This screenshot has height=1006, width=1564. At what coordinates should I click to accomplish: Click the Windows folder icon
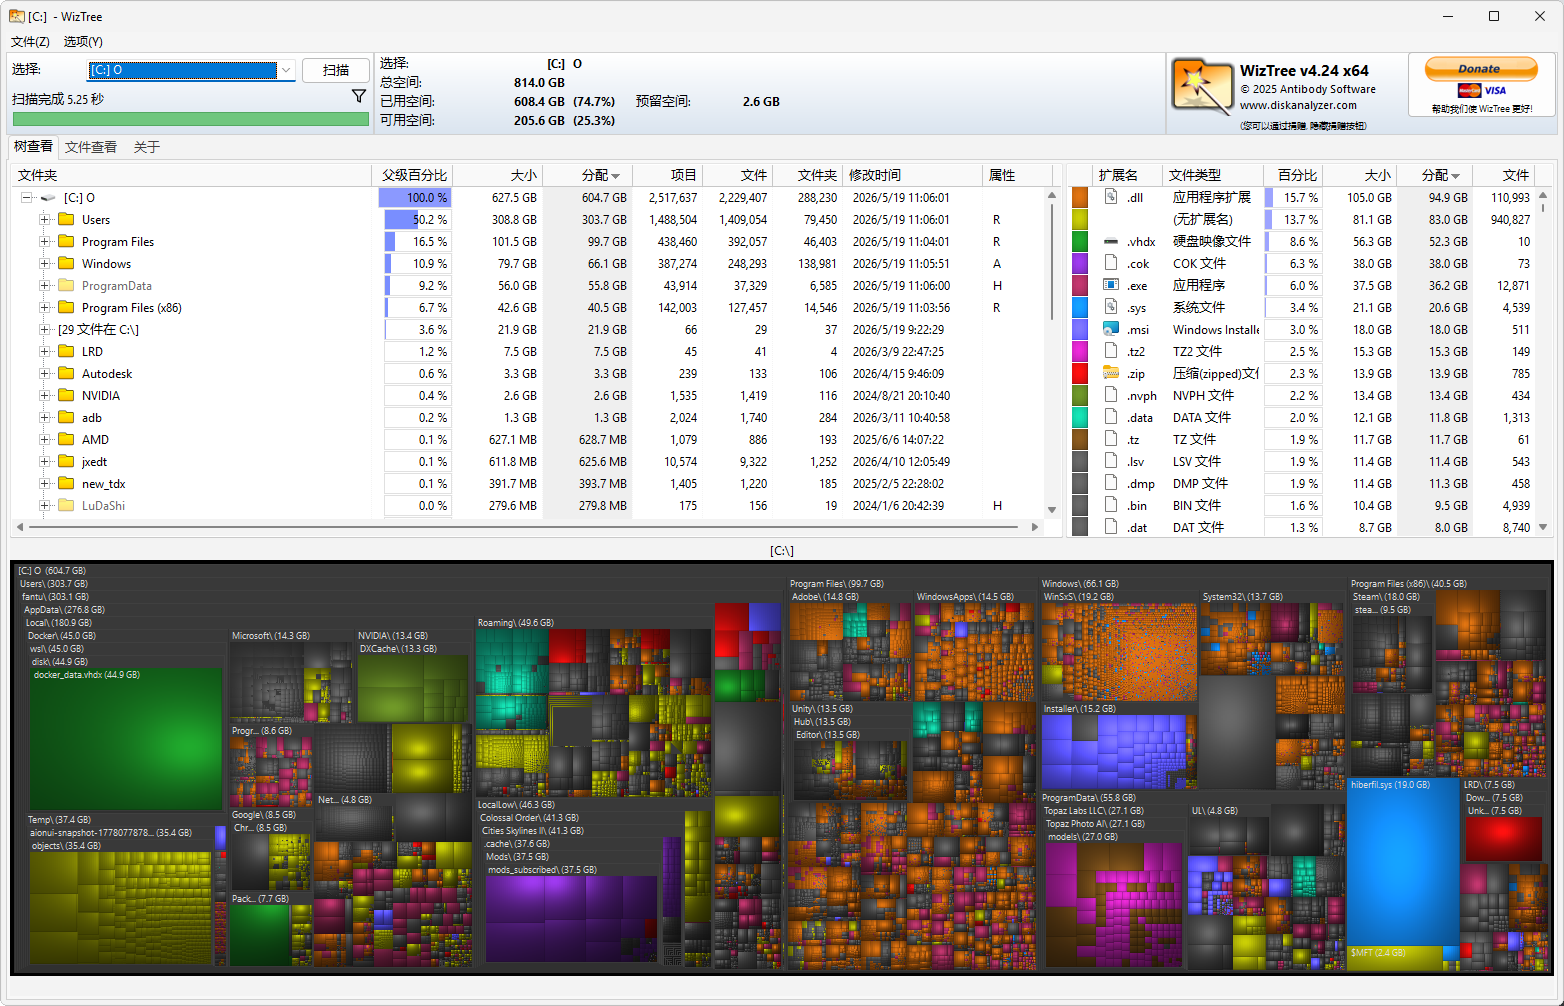coord(67,263)
